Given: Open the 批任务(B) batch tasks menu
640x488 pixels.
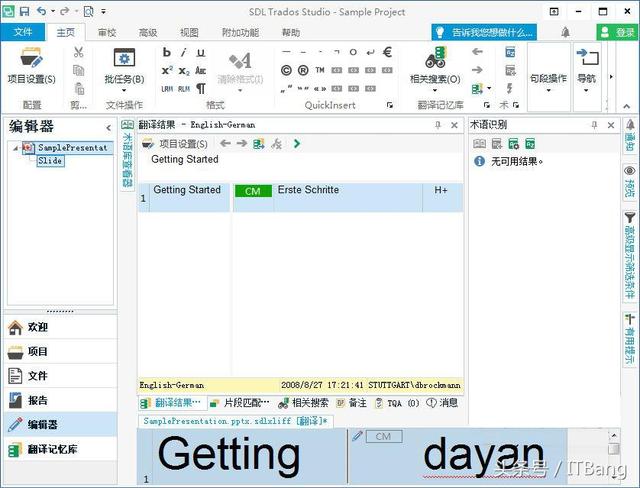Looking at the screenshot, I should tap(124, 69).
